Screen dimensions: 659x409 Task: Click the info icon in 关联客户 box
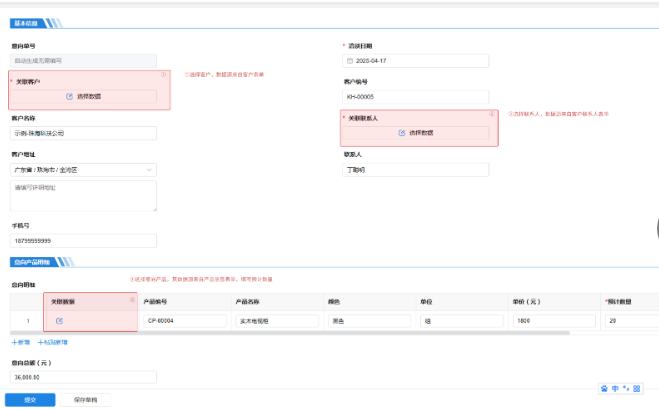(x=164, y=75)
